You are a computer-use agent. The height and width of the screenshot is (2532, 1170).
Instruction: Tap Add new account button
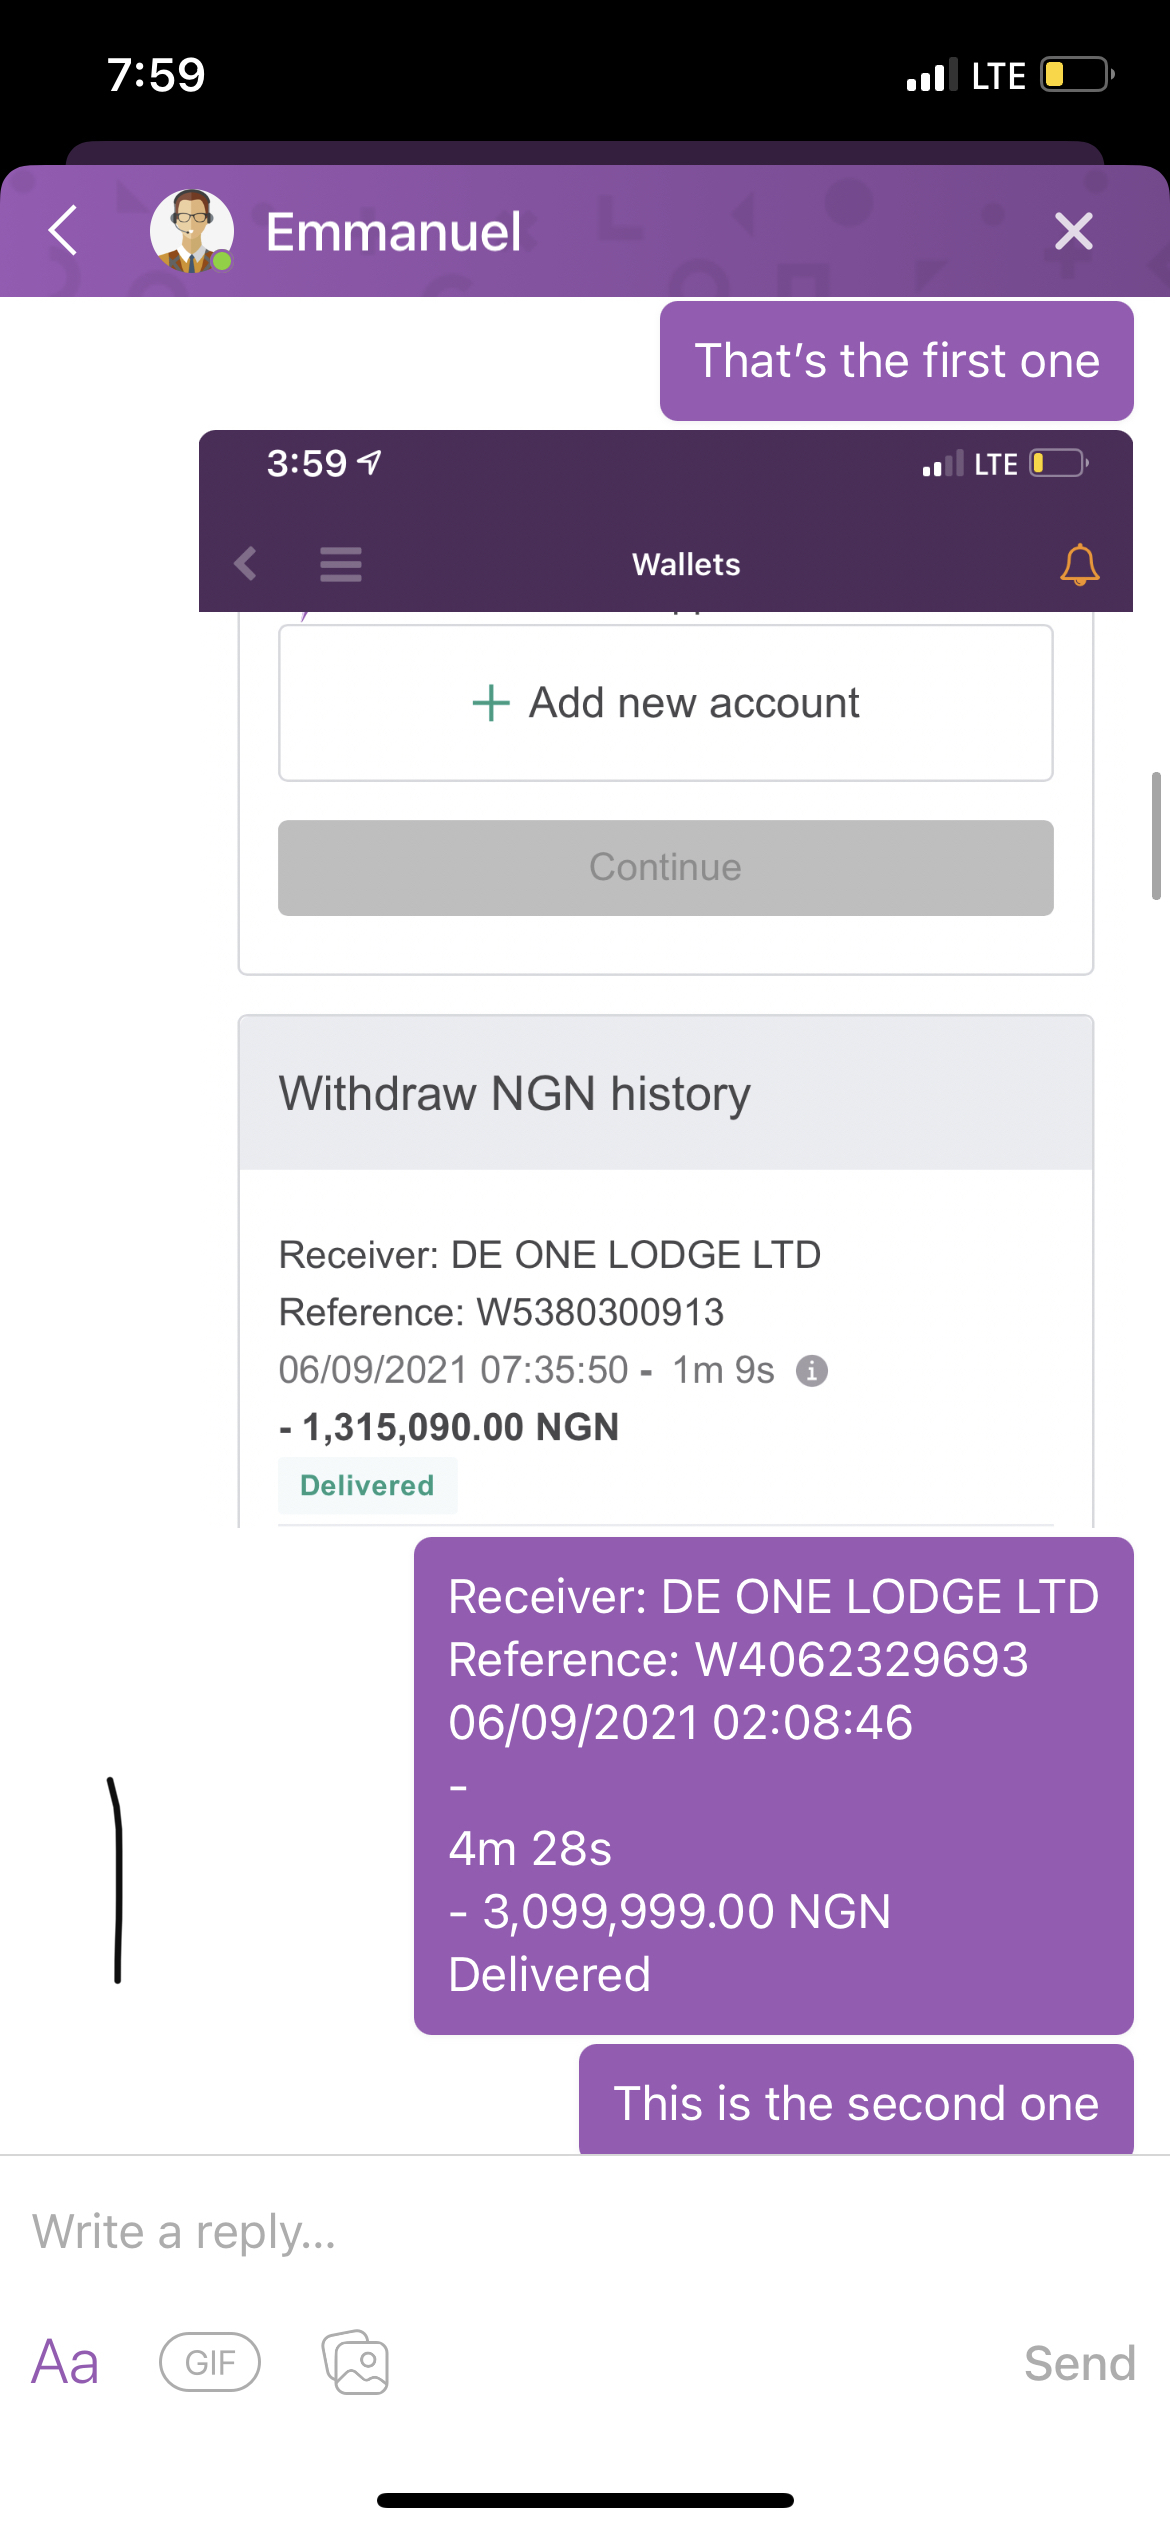666,703
